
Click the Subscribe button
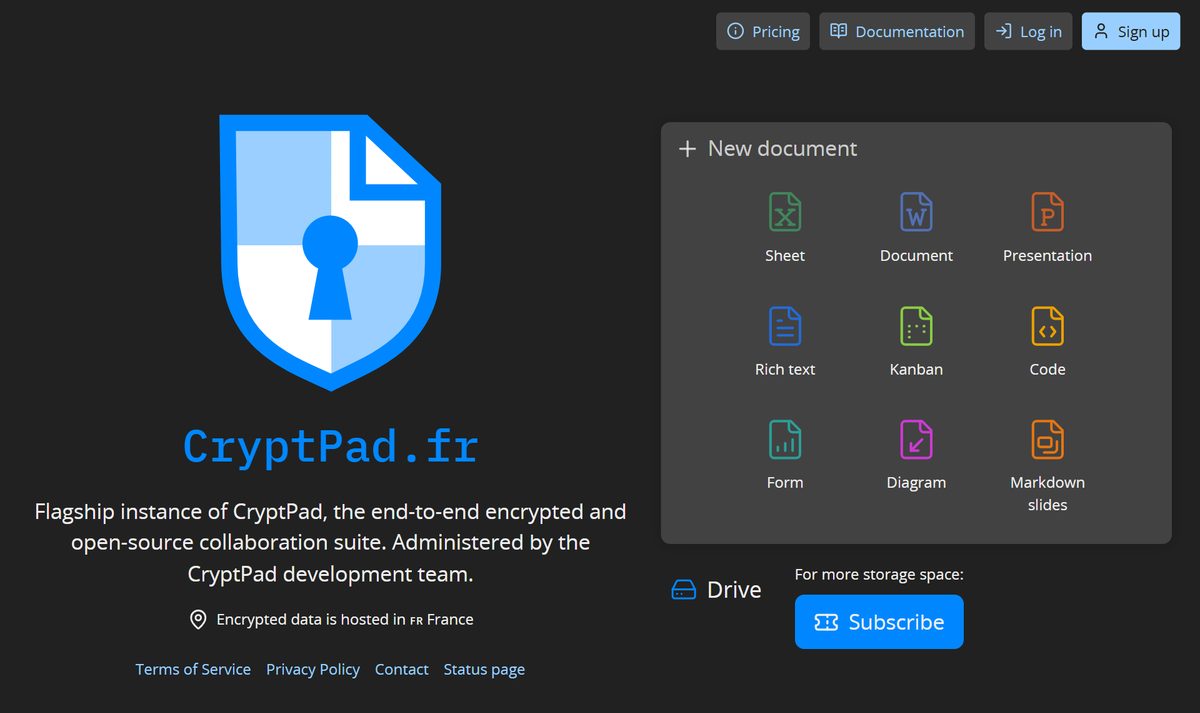click(879, 622)
